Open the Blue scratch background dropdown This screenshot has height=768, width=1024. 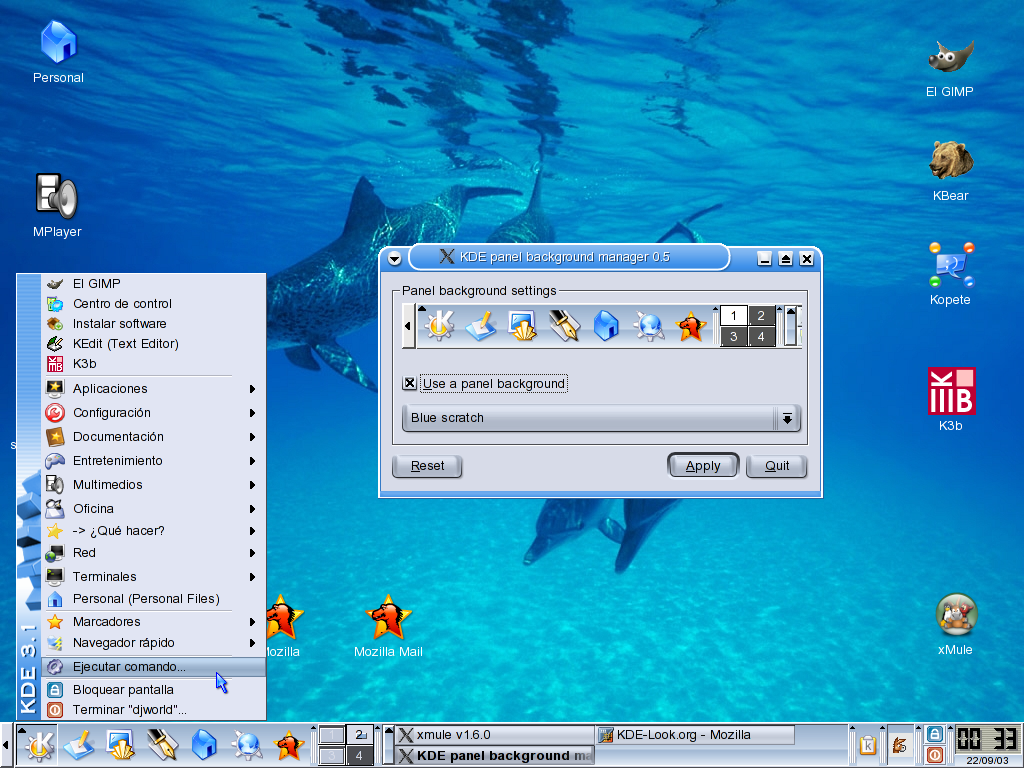tap(600, 418)
